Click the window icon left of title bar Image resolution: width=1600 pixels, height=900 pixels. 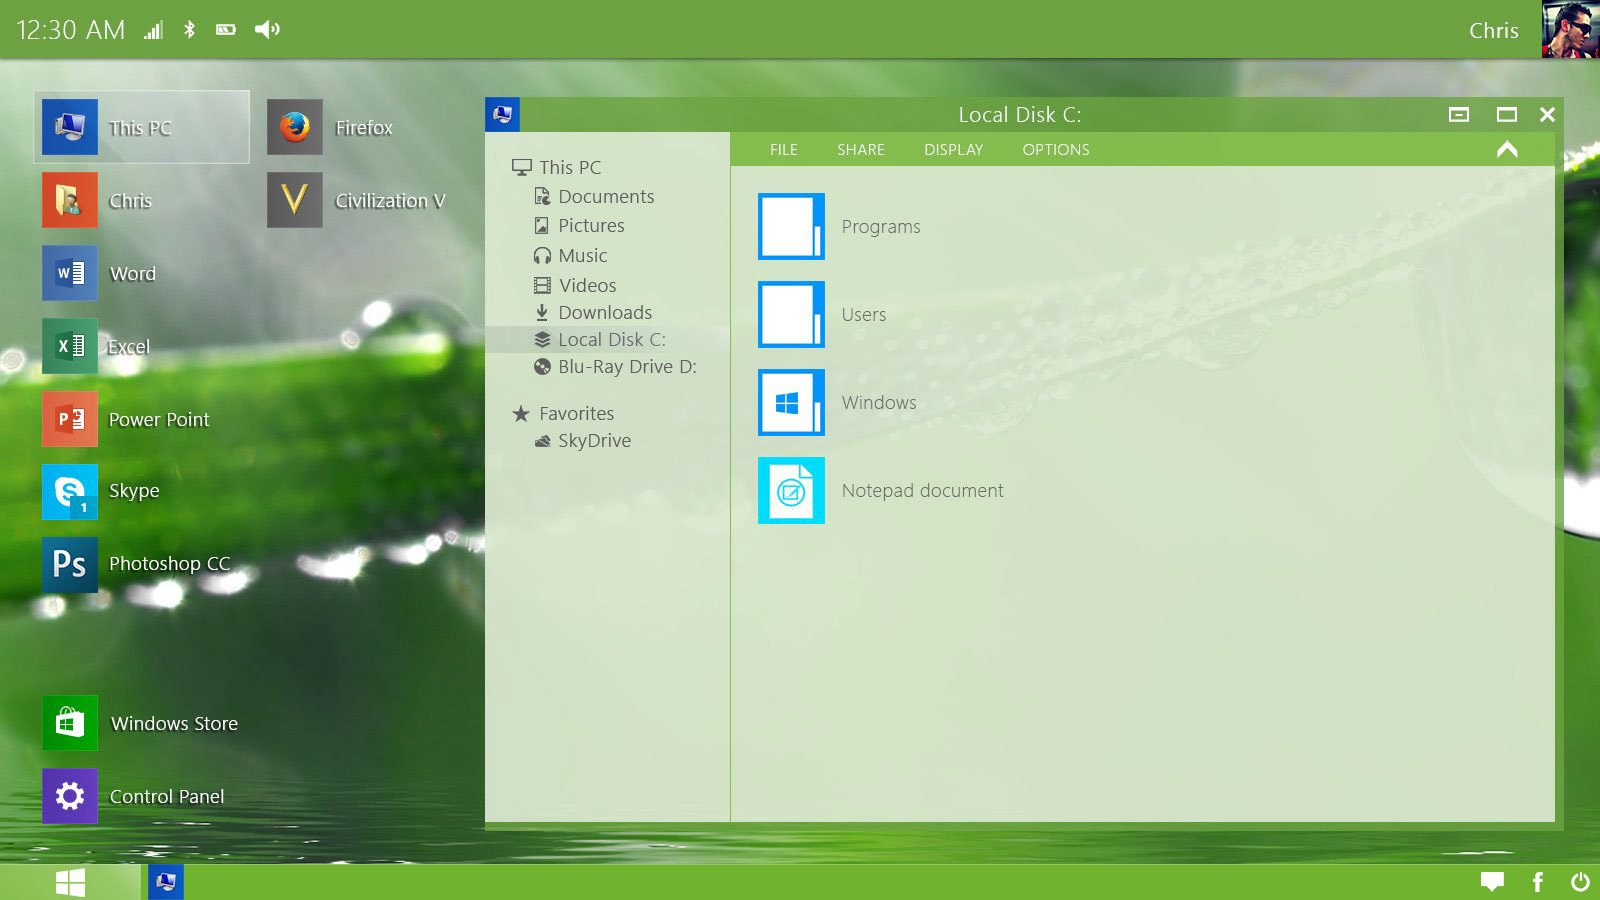pyautogui.click(x=502, y=114)
